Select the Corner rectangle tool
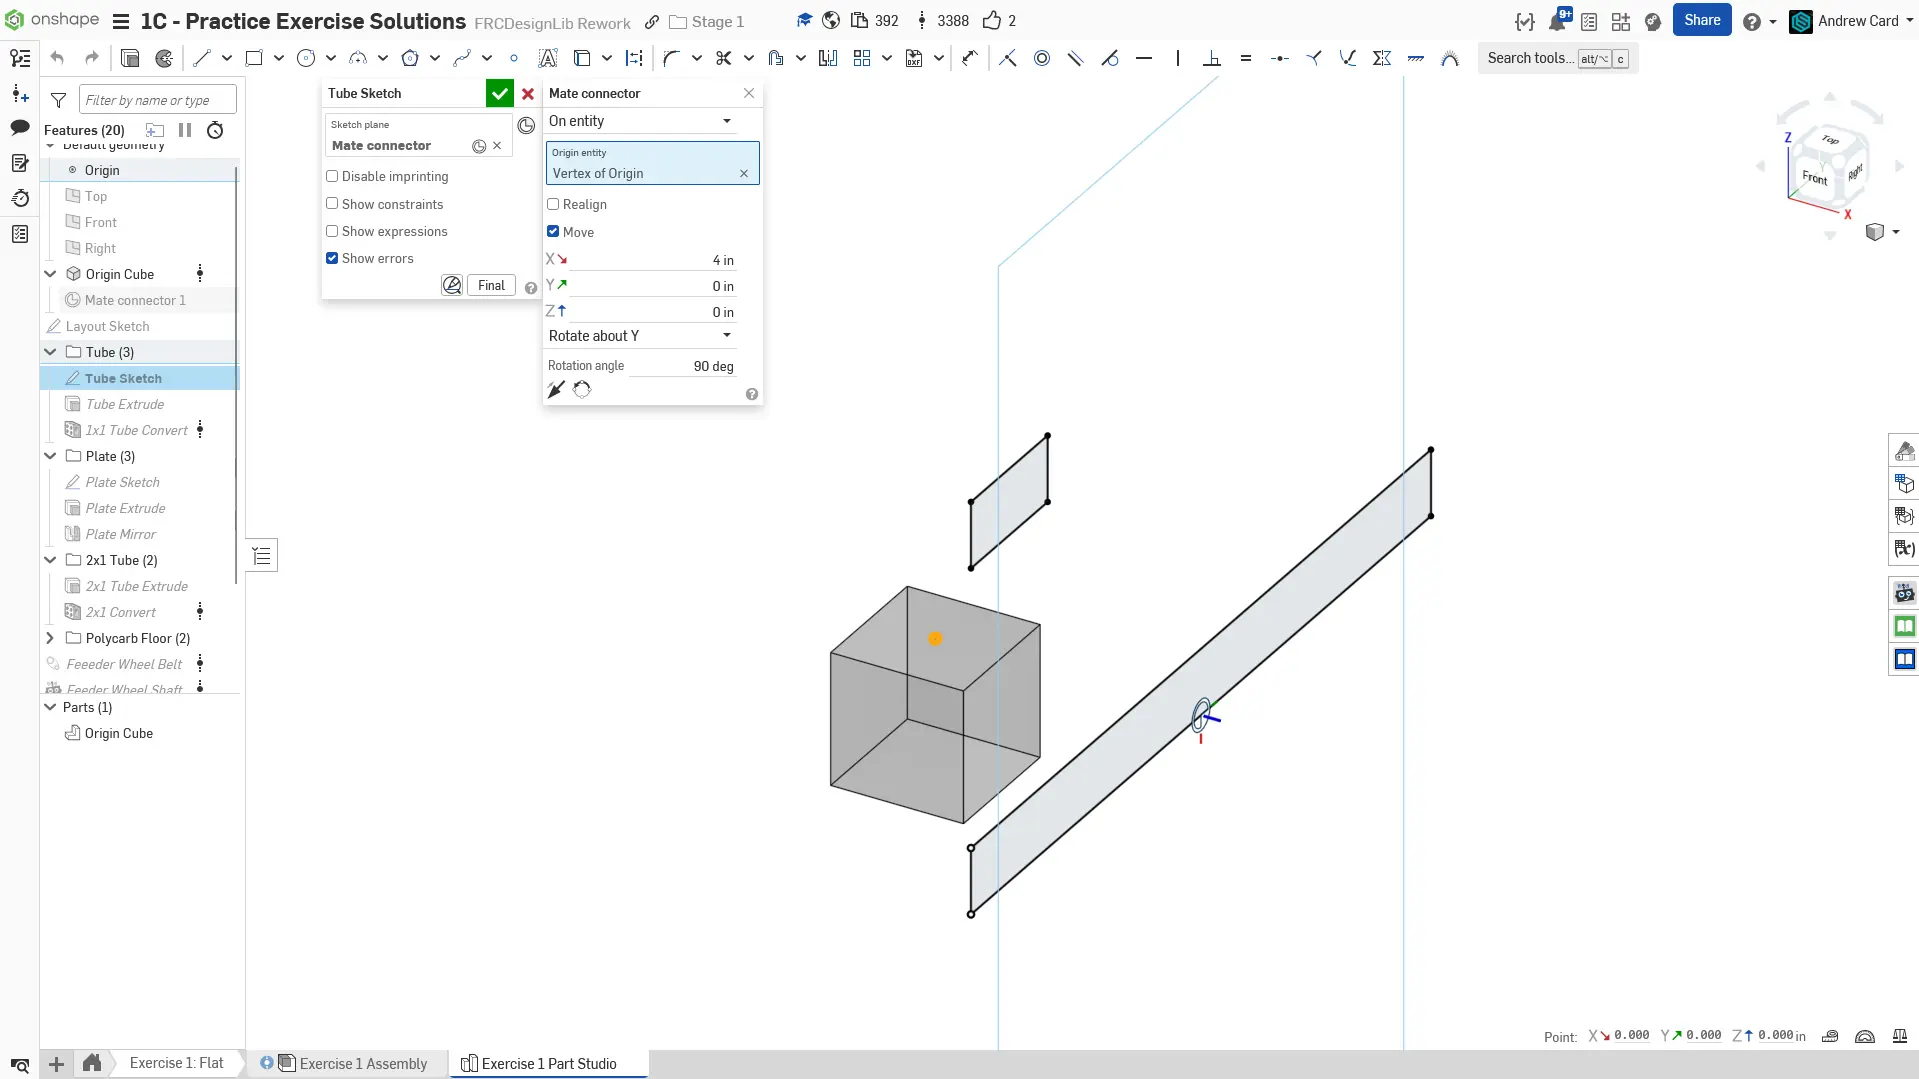 click(x=254, y=58)
